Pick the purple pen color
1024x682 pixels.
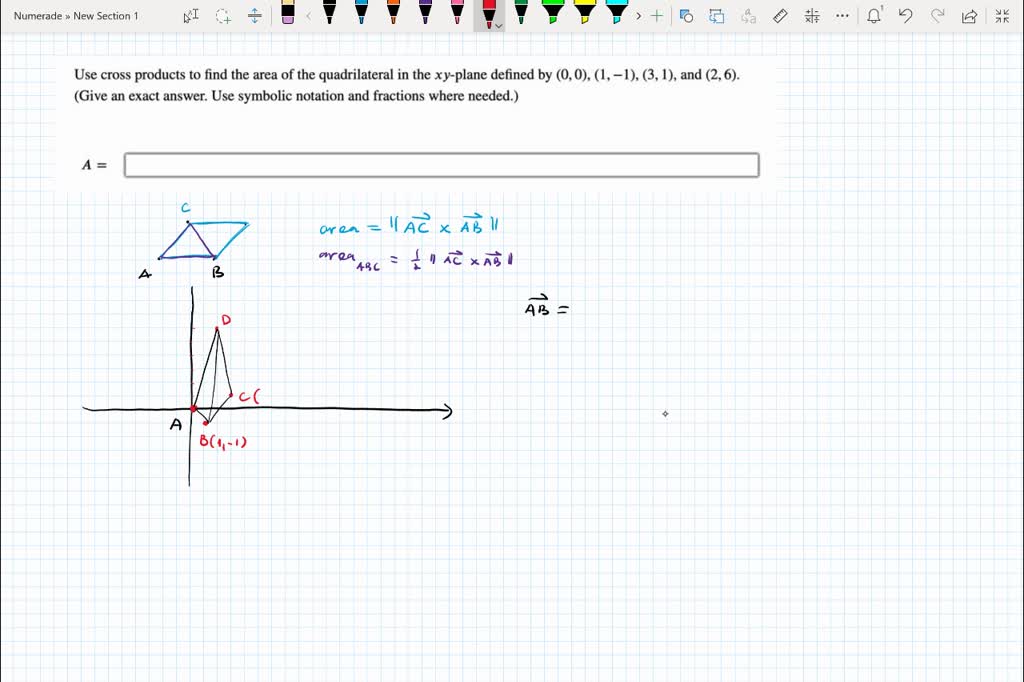click(425, 15)
